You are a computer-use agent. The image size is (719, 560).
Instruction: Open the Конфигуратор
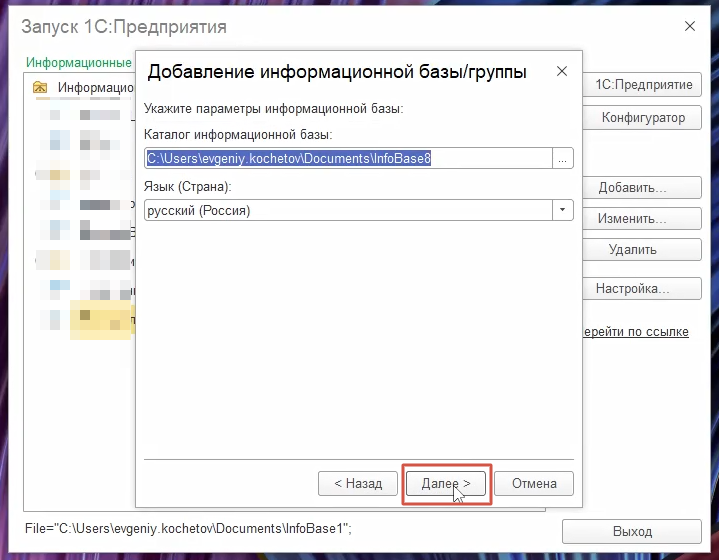(x=642, y=118)
